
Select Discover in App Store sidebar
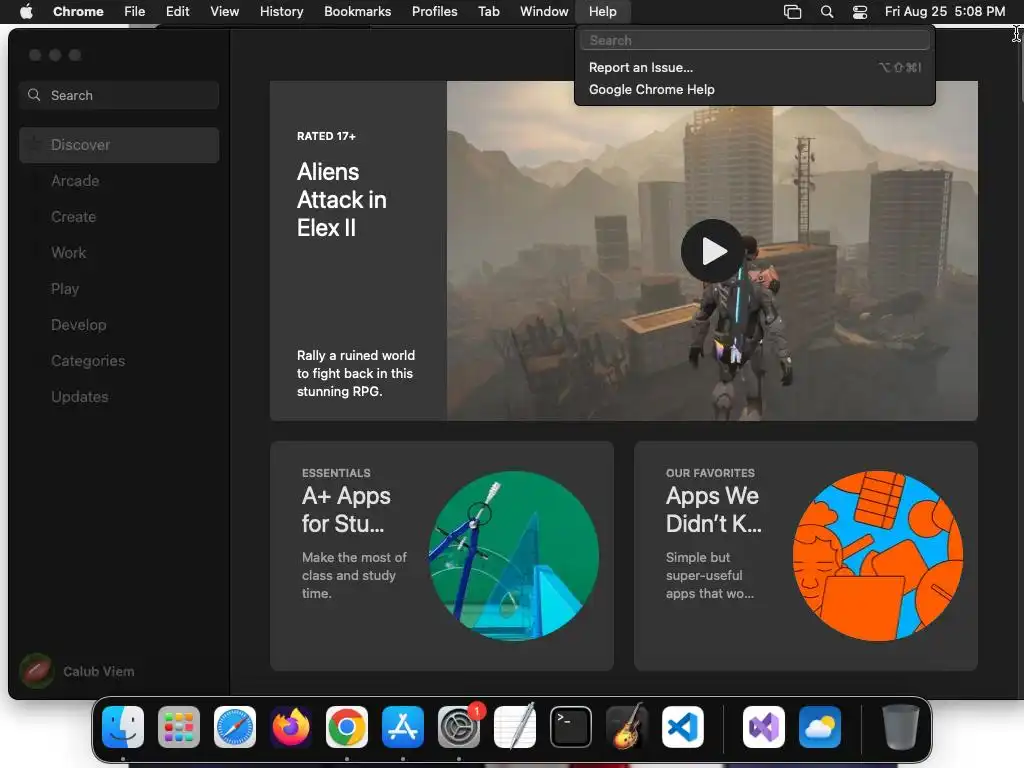[119, 145]
